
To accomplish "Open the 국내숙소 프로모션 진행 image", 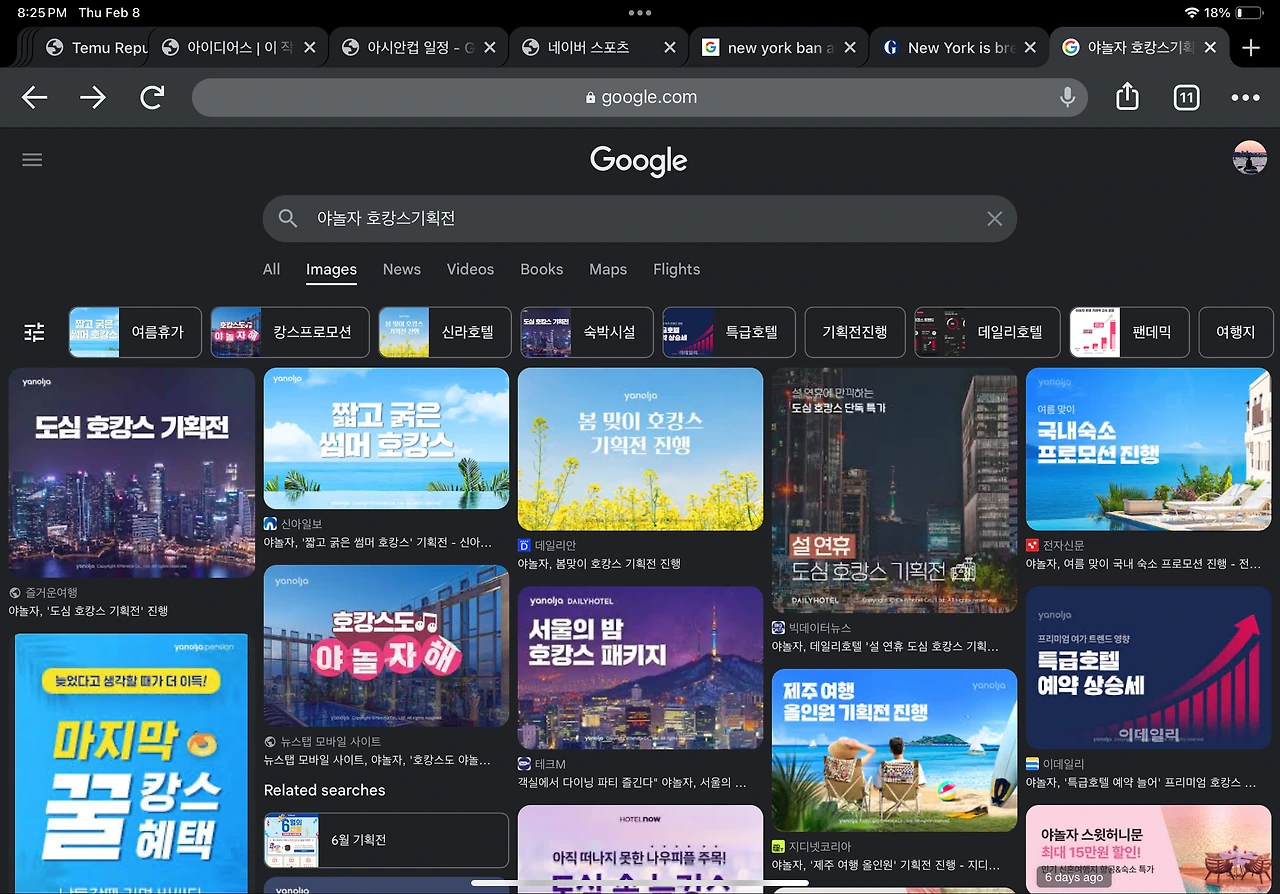I will tap(1148, 449).
